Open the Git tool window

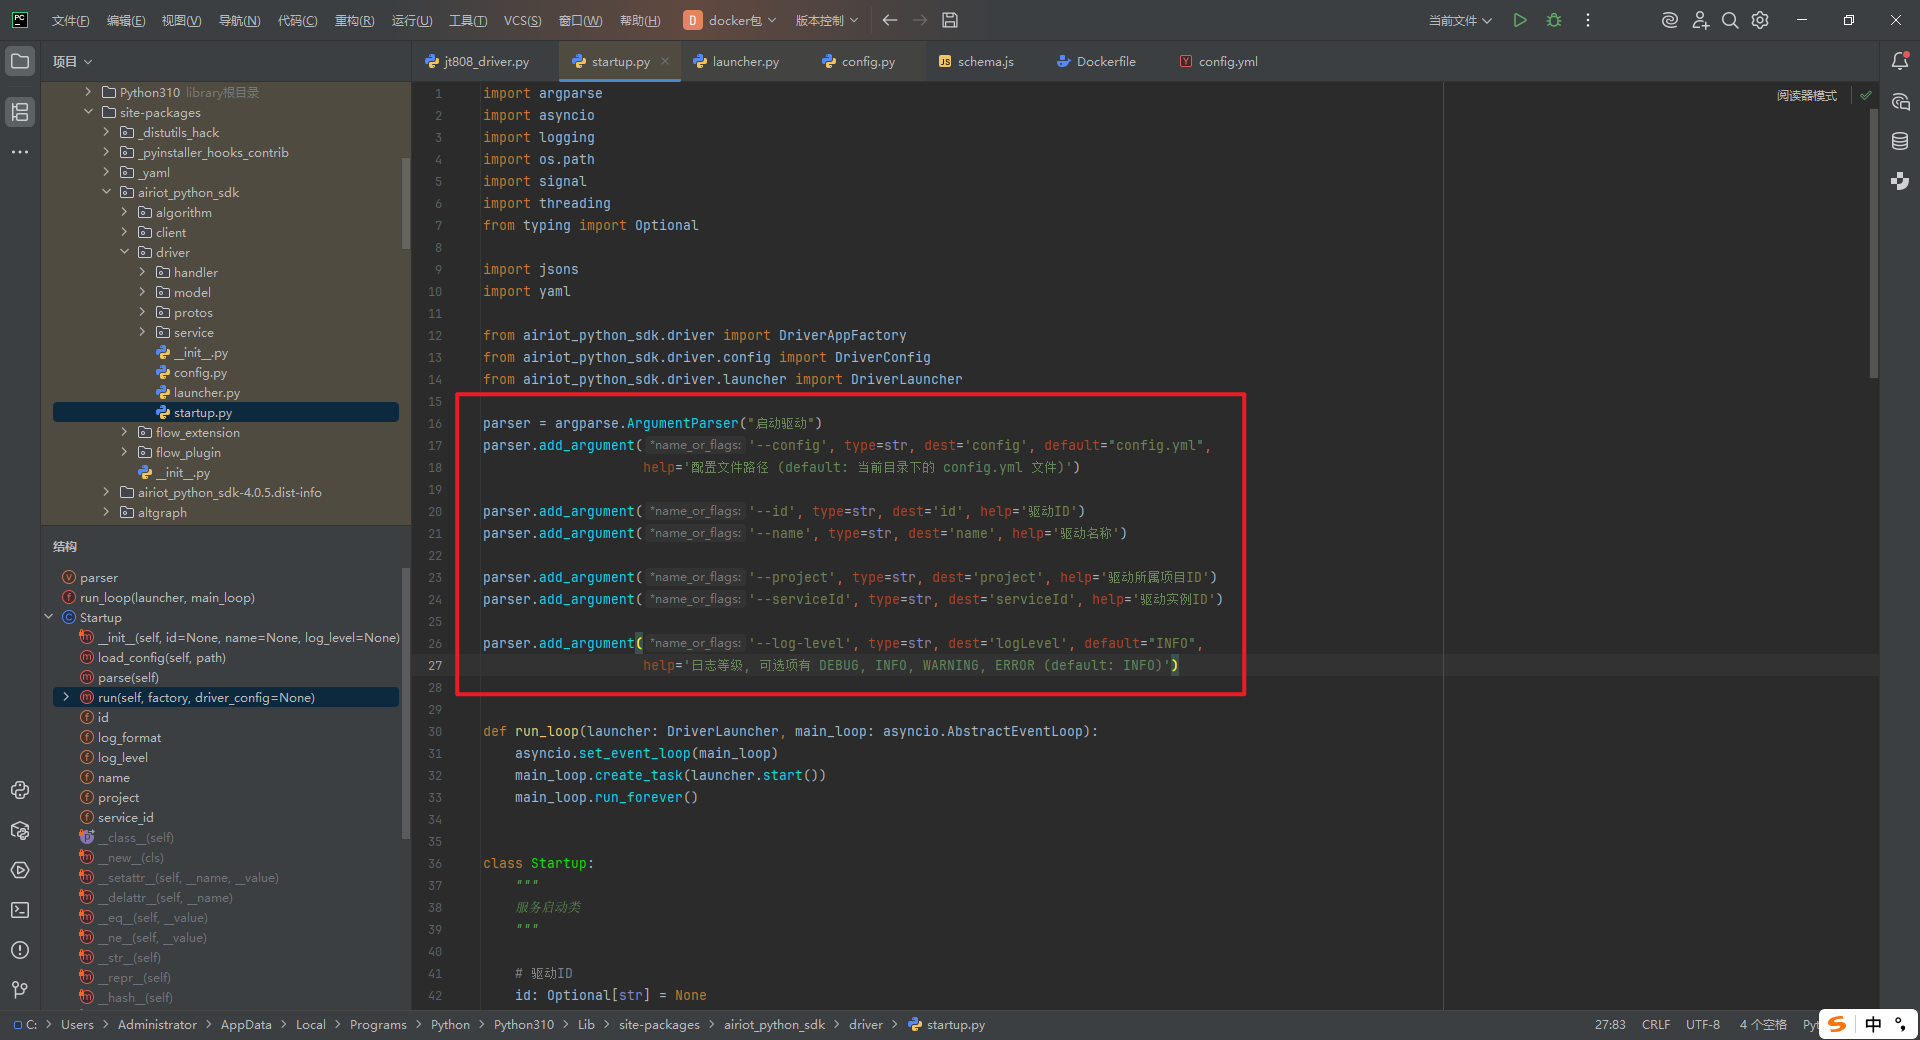(20, 990)
